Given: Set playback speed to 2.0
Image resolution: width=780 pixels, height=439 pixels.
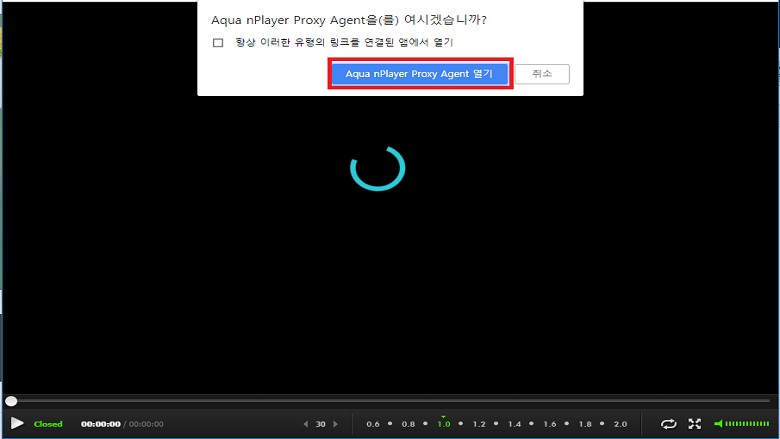Looking at the screenshot, I should pos(620,424).
